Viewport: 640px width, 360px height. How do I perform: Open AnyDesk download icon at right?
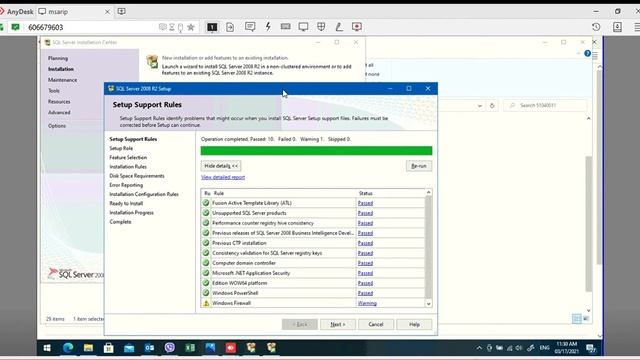pyautogui.click(x=617, y=27)
